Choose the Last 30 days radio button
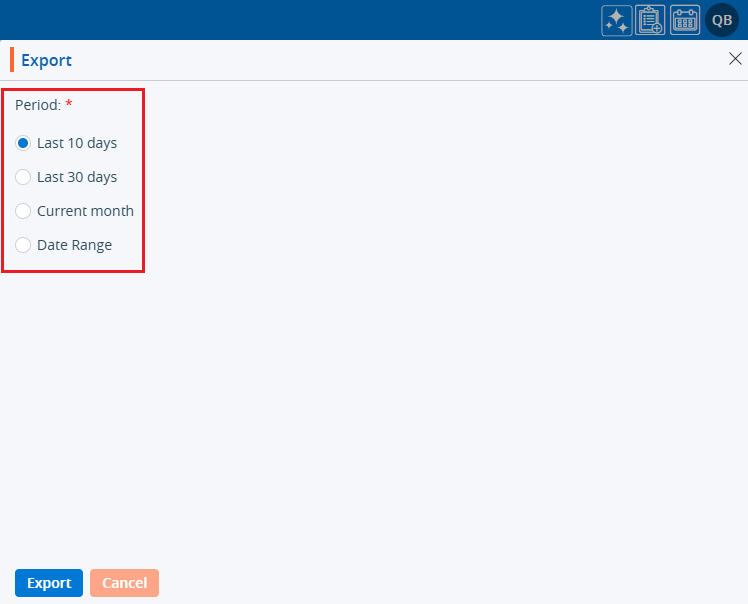 23,177
